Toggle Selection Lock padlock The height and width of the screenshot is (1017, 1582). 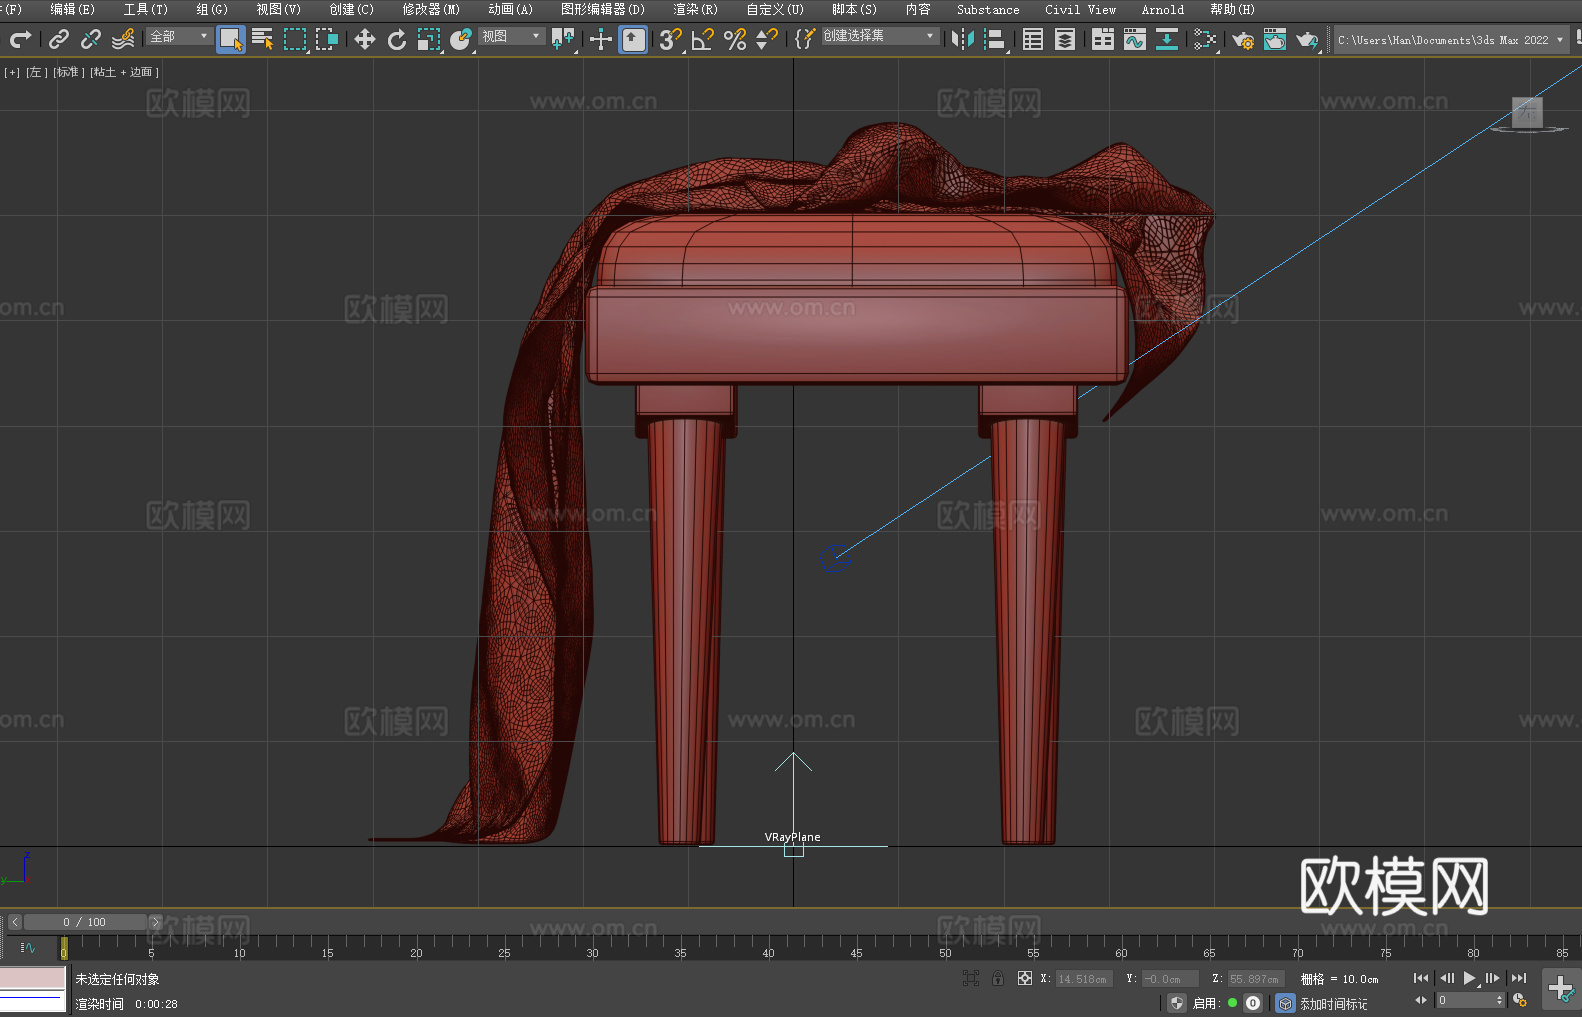click(x=998, y=978)
